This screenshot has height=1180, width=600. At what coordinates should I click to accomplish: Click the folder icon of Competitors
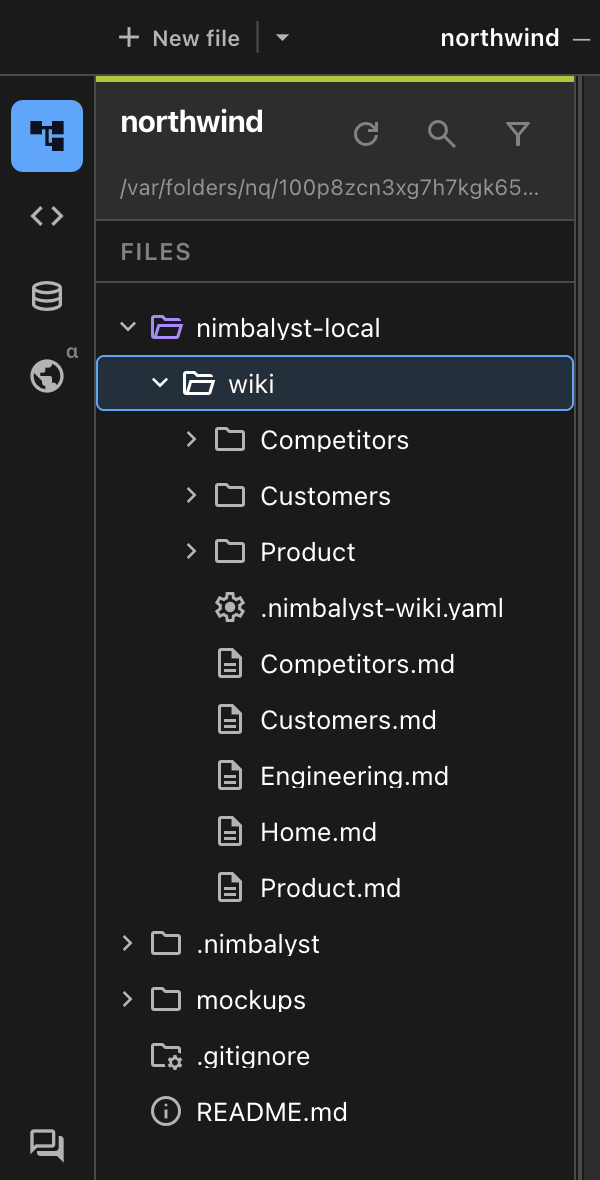[230, 439]
